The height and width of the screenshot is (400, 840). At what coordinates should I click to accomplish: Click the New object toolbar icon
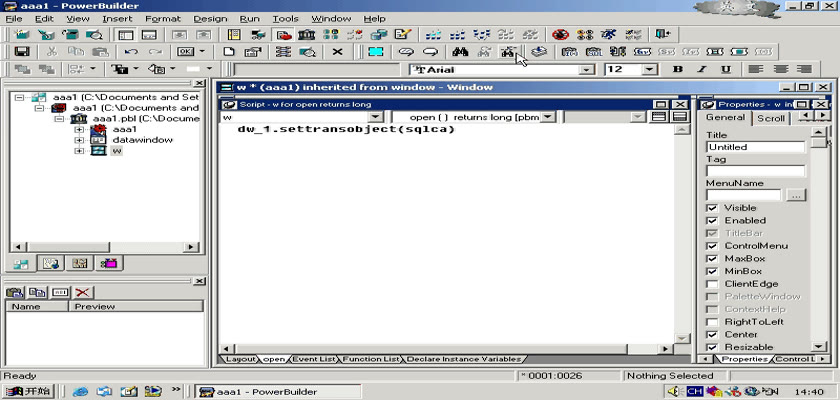click(x=21, y=35)
